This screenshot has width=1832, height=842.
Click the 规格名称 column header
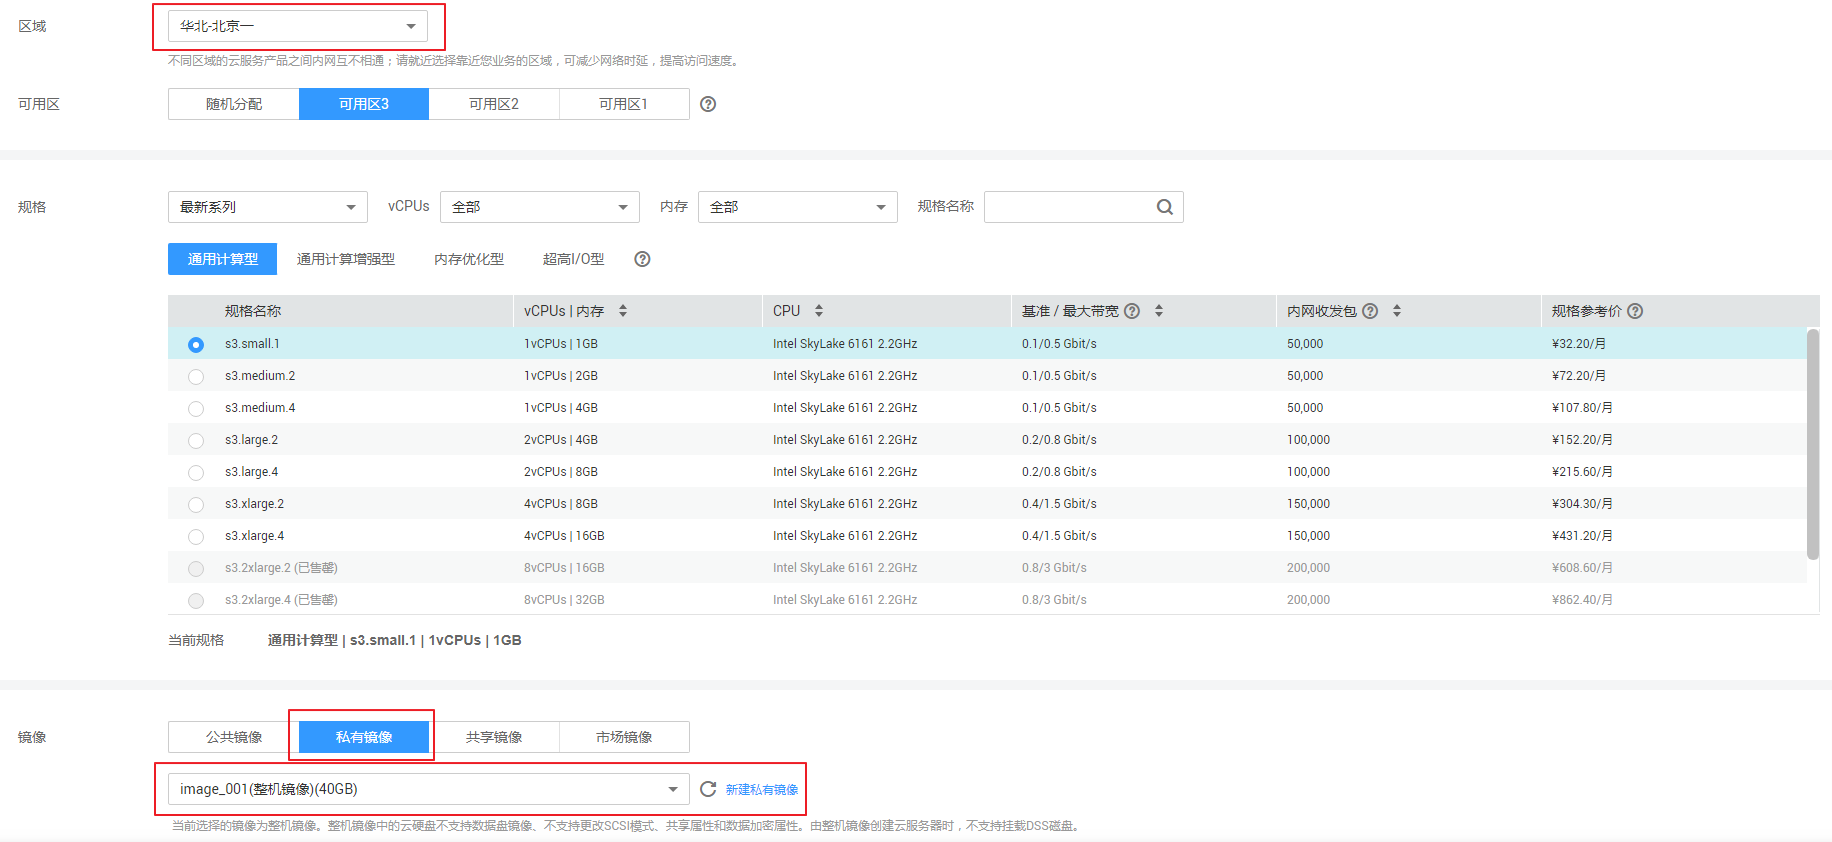253,311
